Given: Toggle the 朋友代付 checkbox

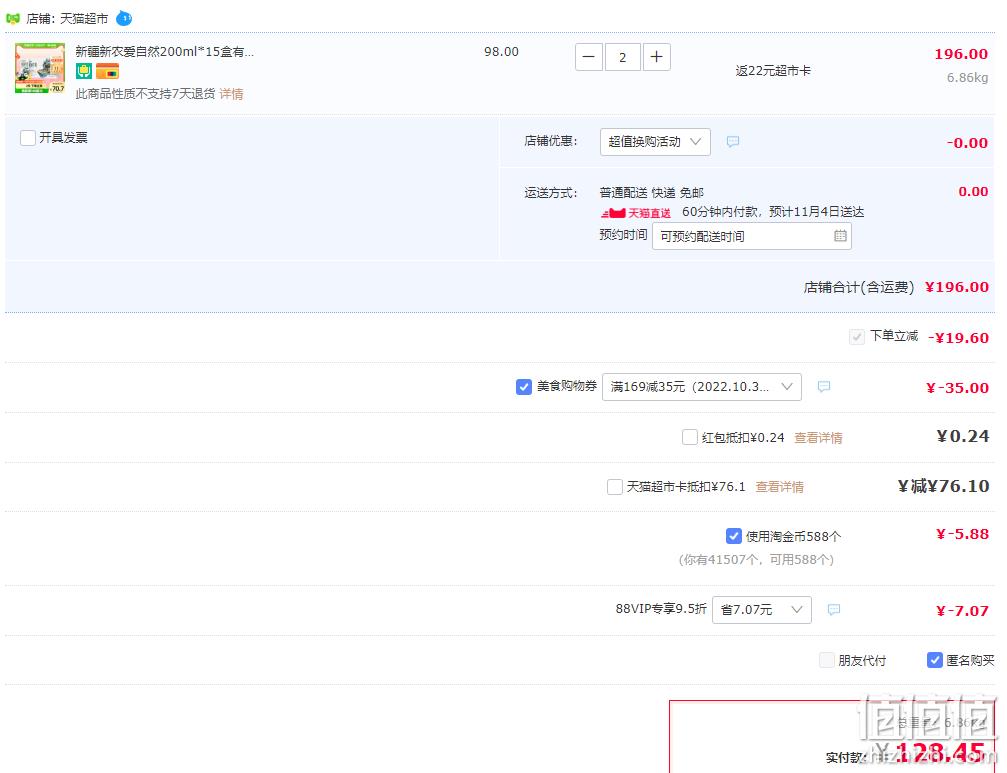Looking at the screenshot, I should (827, 660).
